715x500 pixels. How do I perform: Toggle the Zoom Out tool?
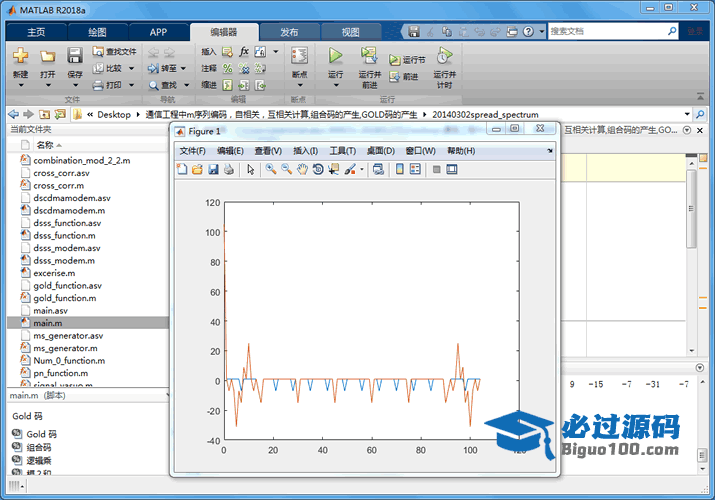click(286, 170)
